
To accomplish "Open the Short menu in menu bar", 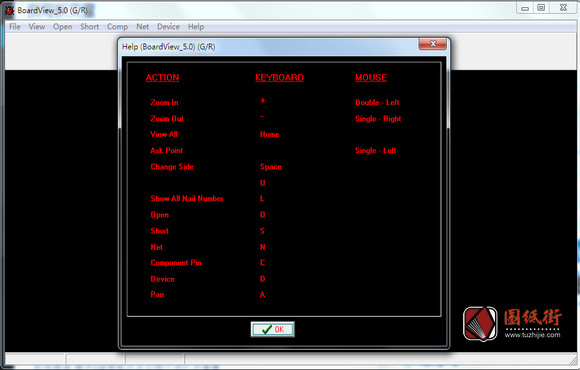I will point(90,27).
